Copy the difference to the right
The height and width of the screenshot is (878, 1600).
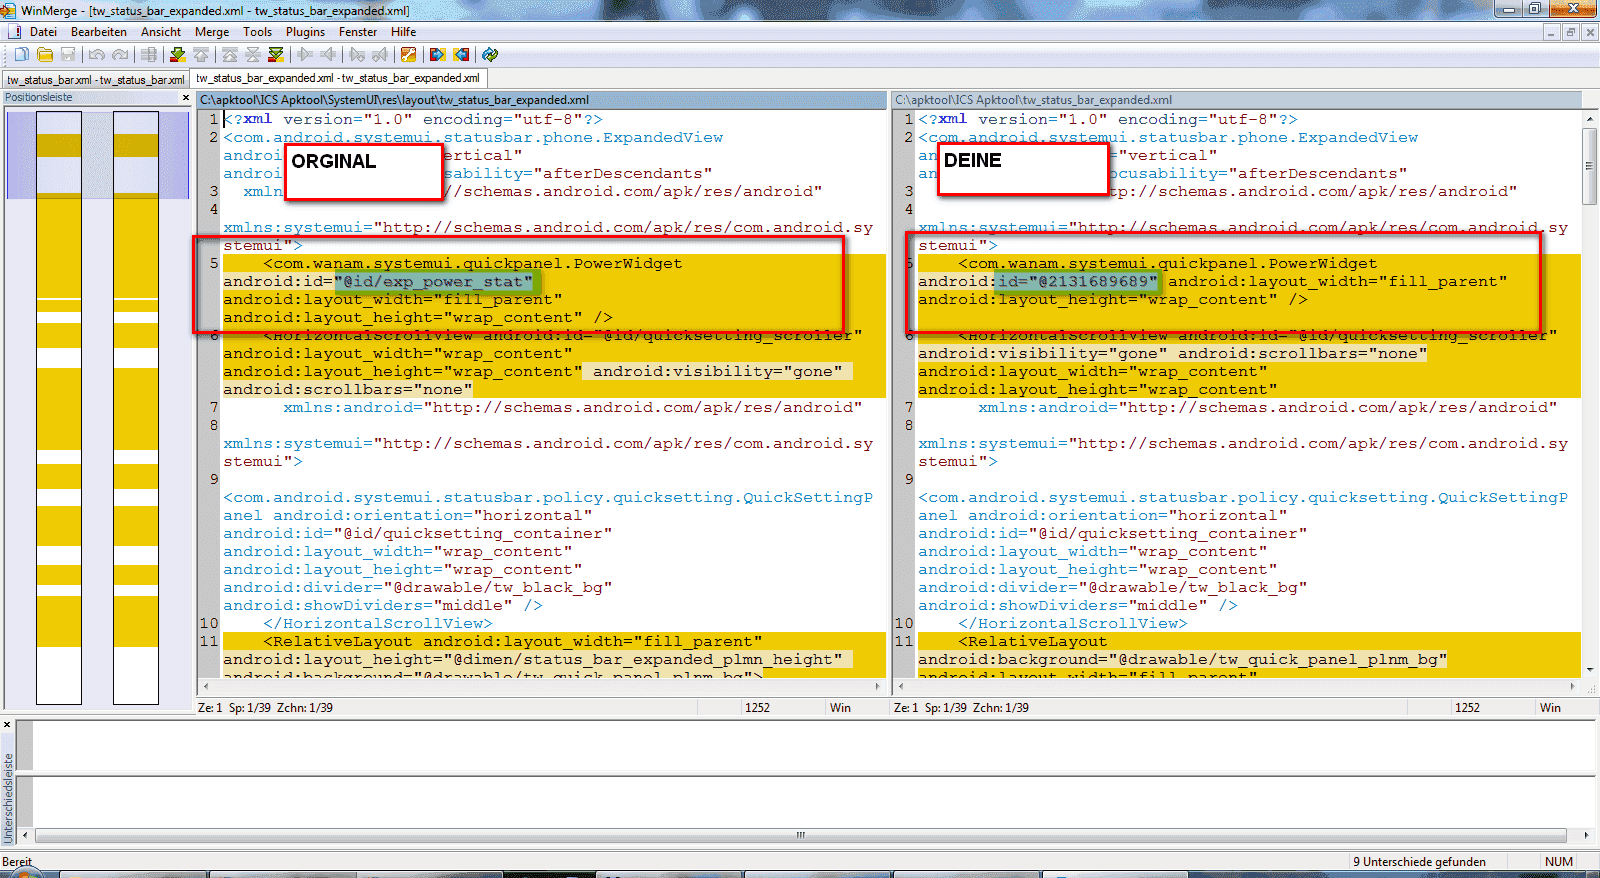[305, 54]
